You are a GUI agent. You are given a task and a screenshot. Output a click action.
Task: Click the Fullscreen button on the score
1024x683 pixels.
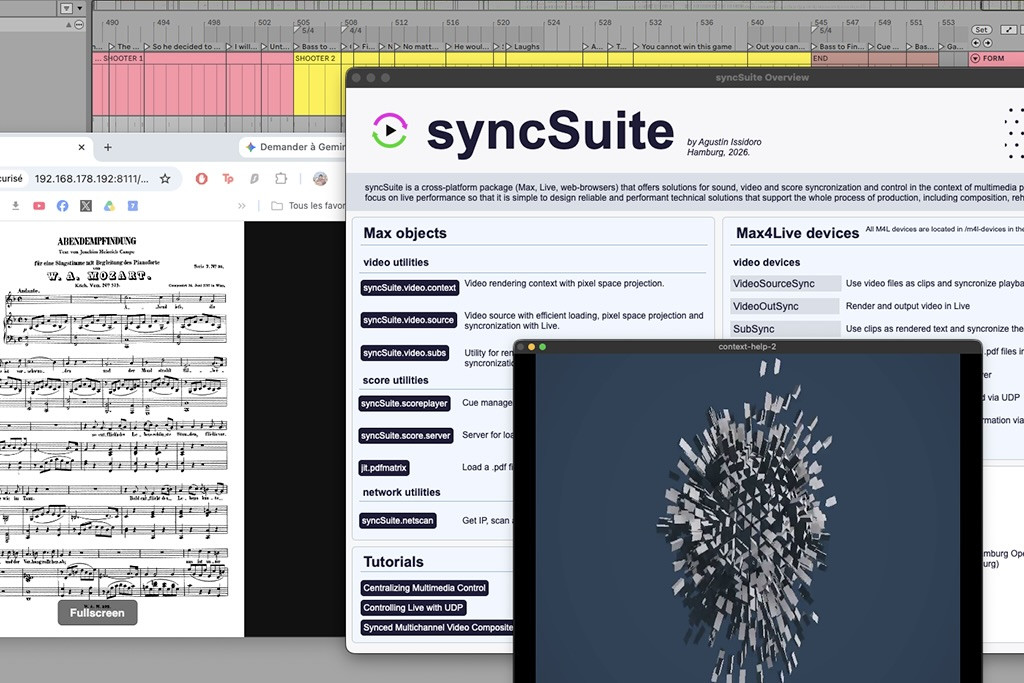pyautogui.click(x=97, y=612)
